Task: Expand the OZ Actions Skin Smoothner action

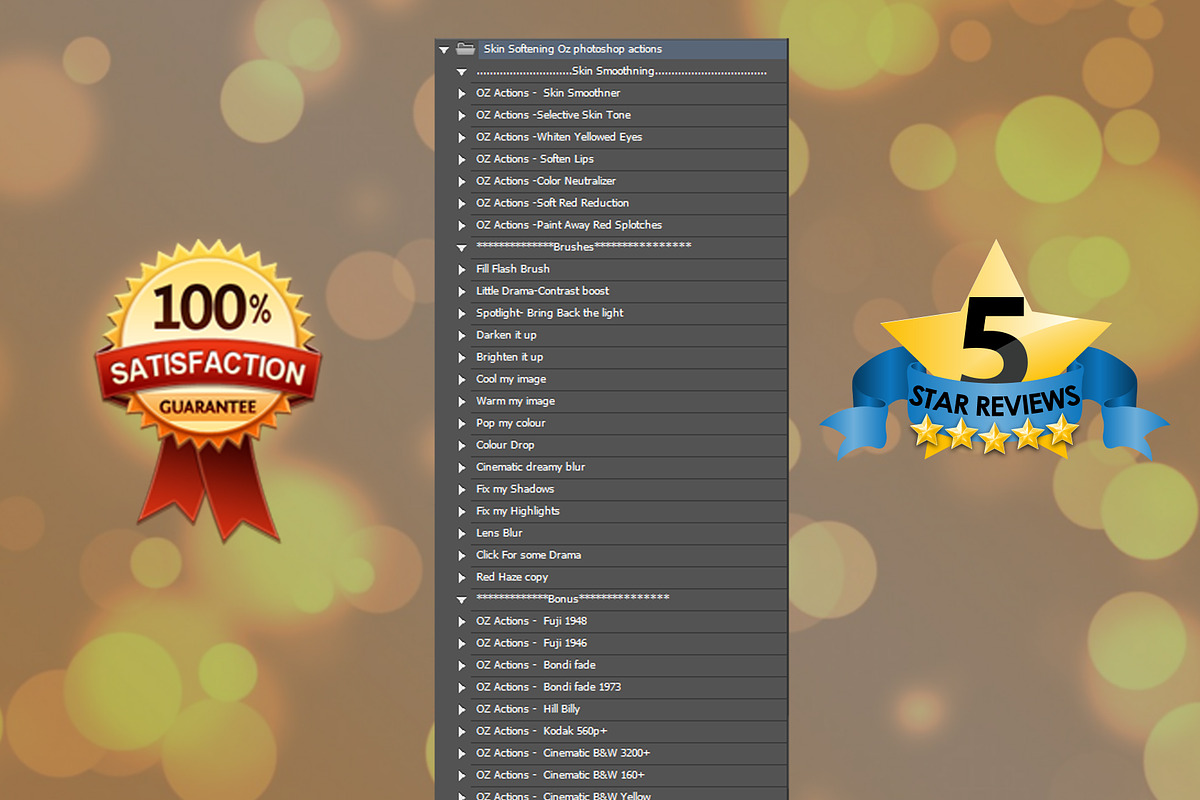Action: coord(462,93)
